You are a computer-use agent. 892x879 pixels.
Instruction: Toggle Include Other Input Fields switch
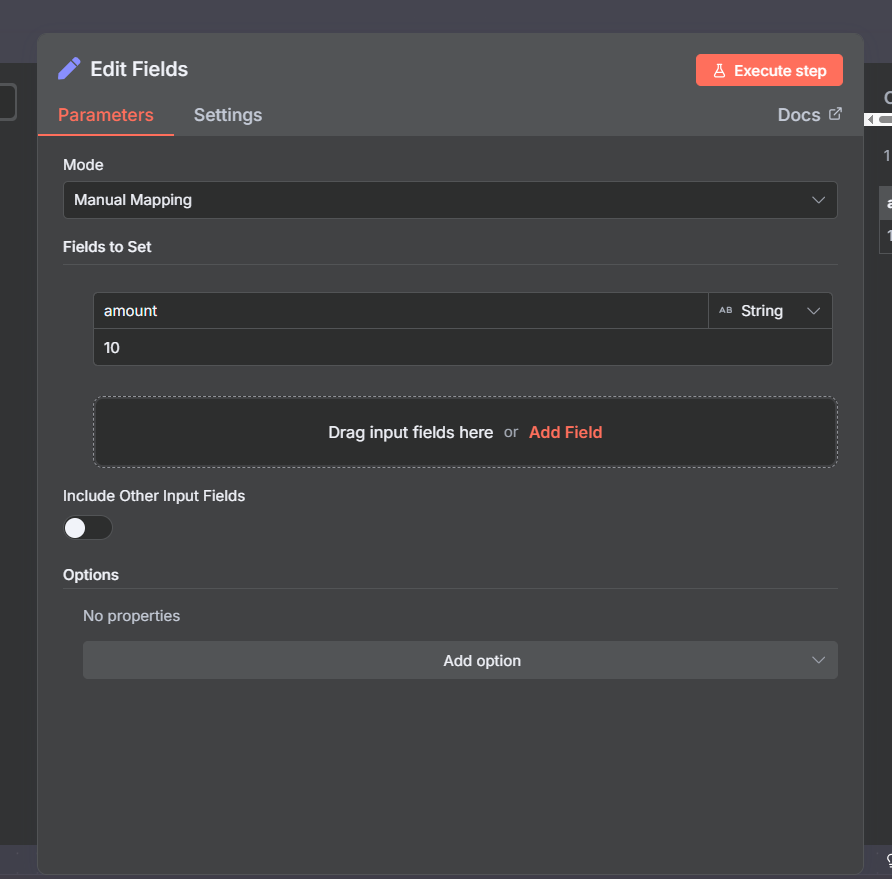[88, 528]
